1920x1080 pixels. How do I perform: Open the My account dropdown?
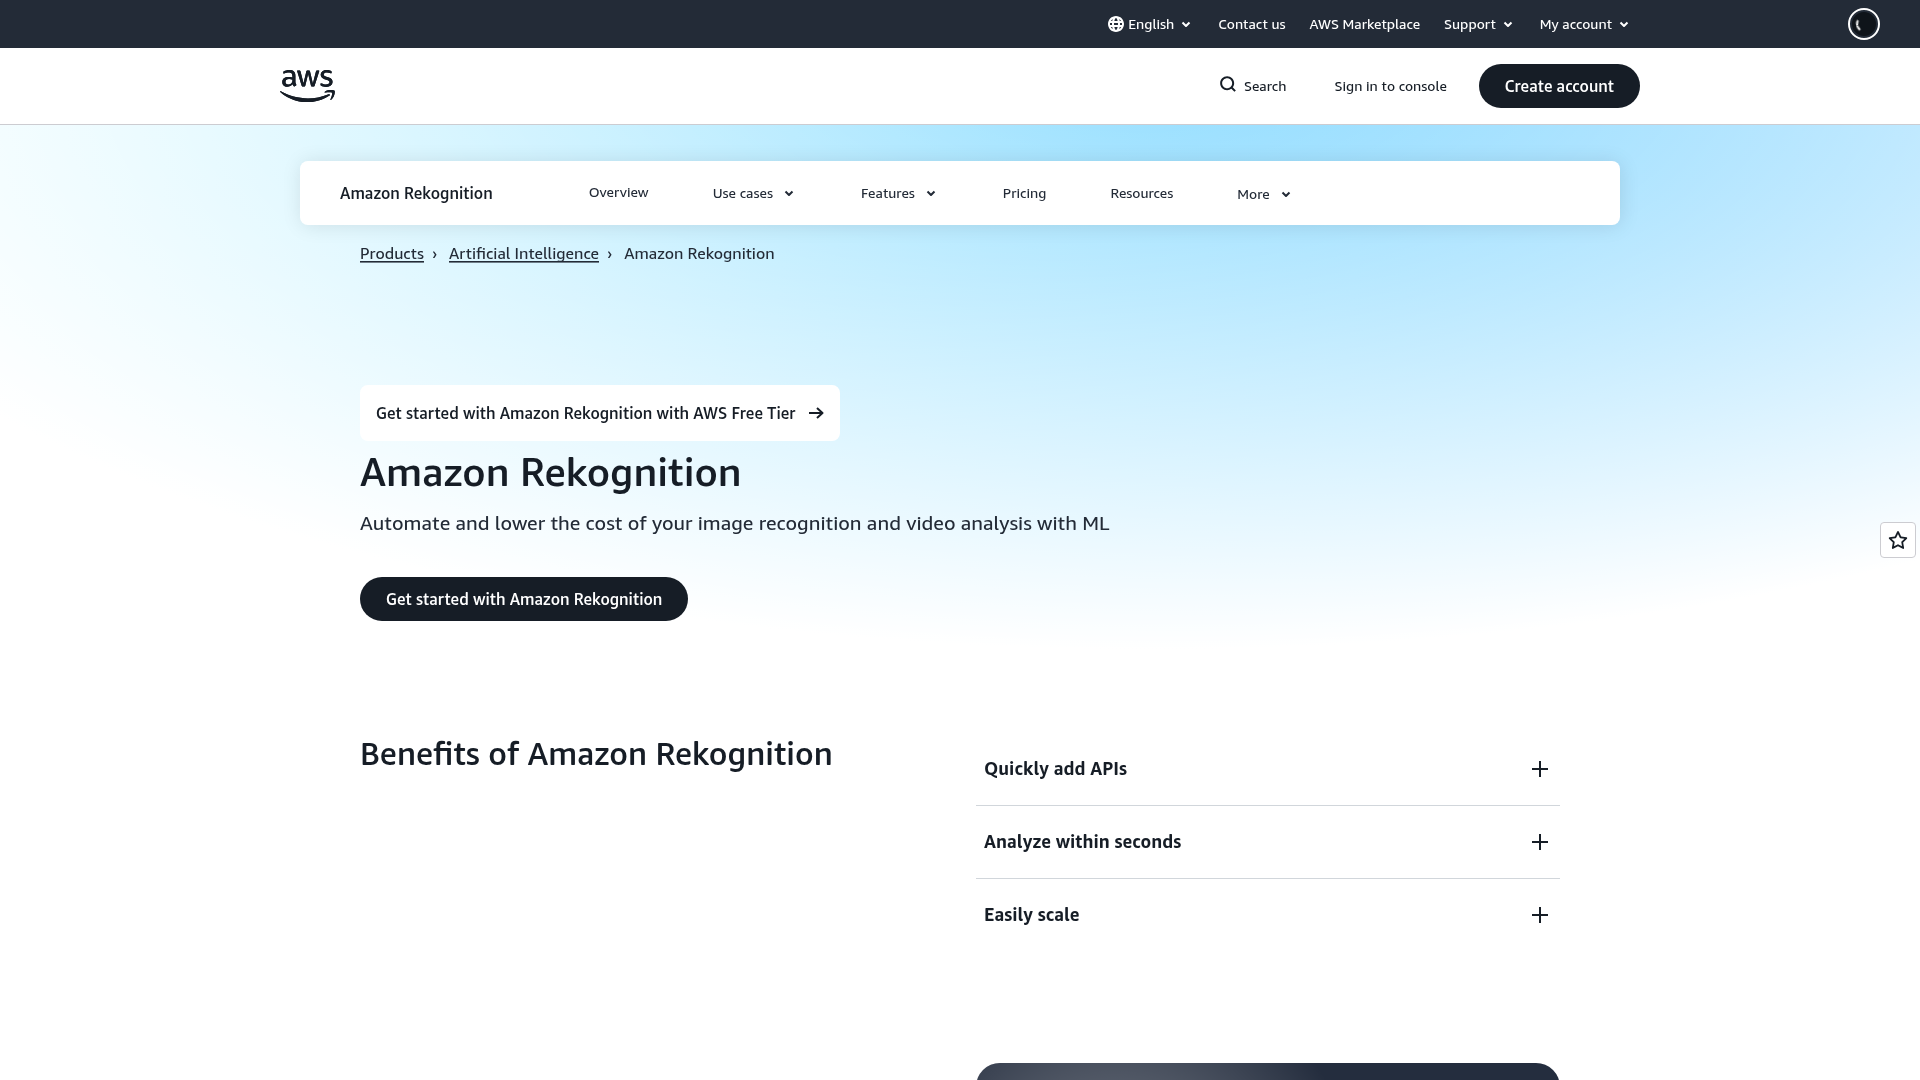[1582, 23]
